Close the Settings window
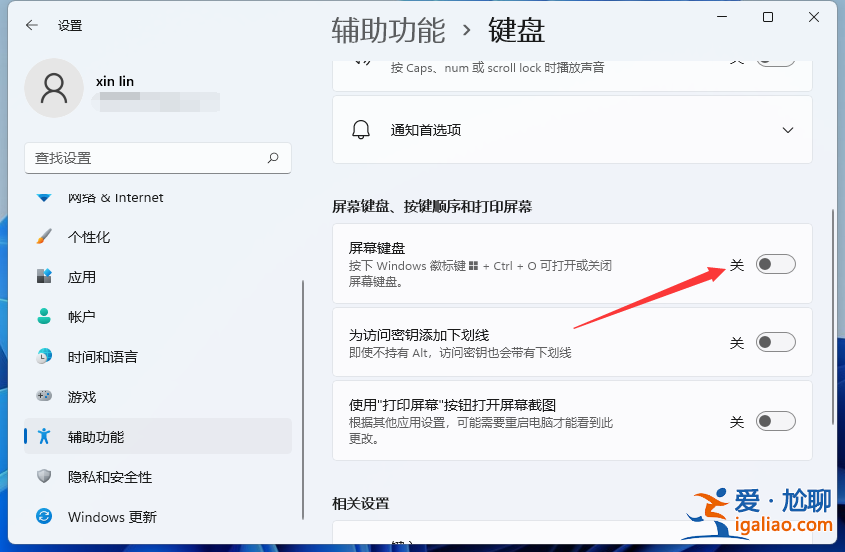 814,17
